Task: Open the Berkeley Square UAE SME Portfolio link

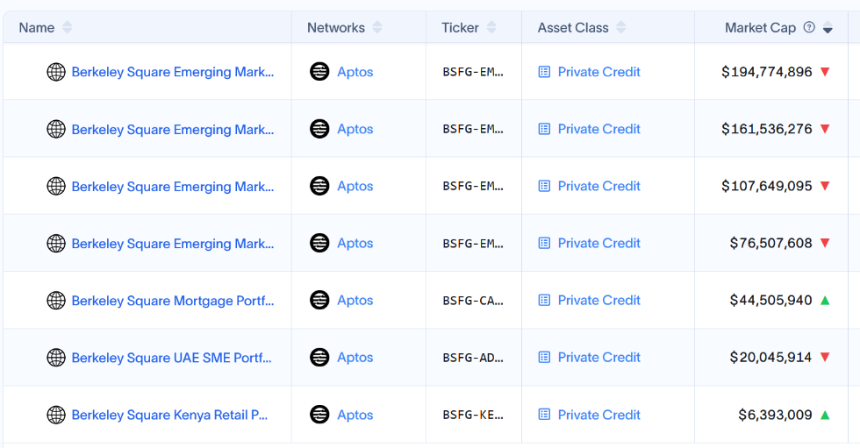Action: point(172,357)
